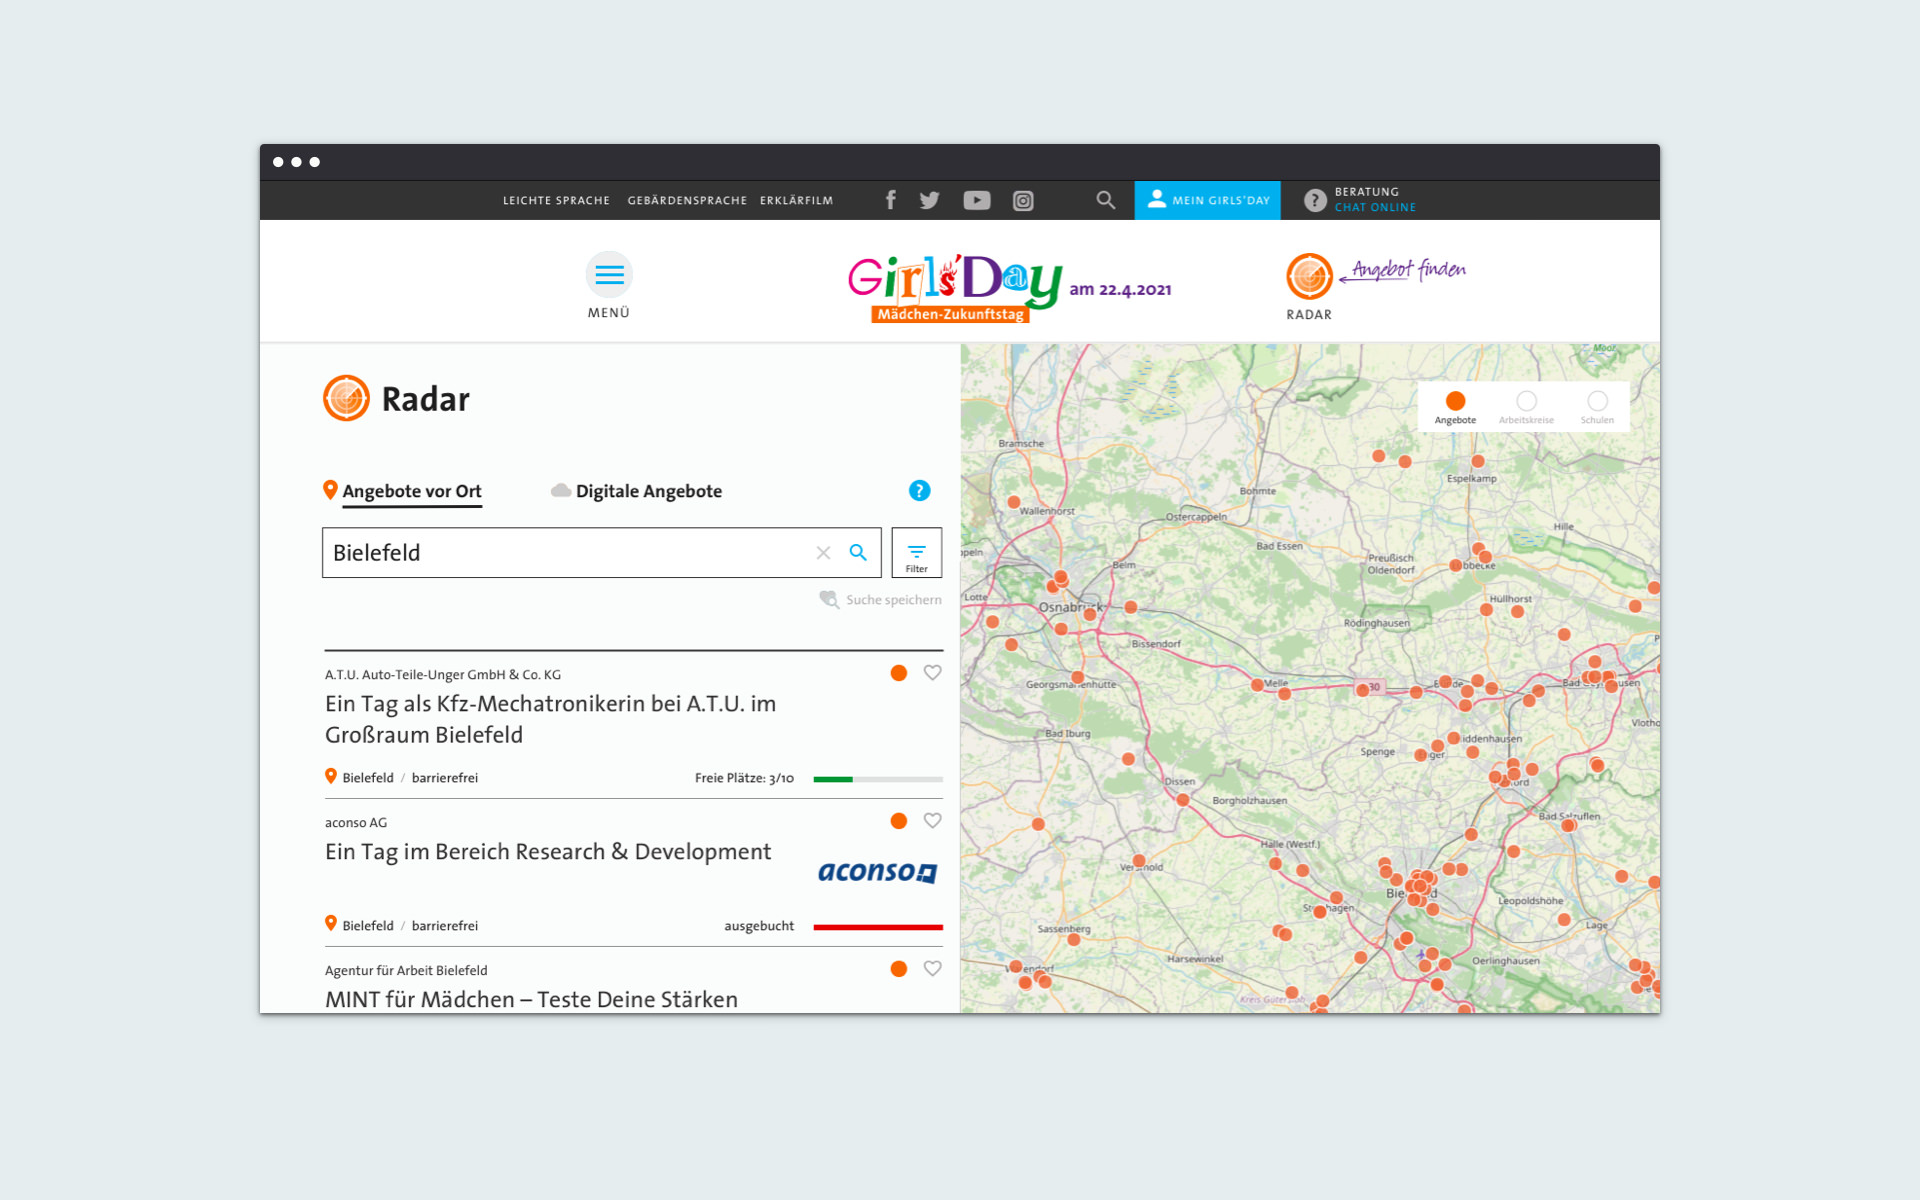Click the Girls'Day logo
The width and height of the screenshot is (1920, 1200).
(x=955, y=288)
